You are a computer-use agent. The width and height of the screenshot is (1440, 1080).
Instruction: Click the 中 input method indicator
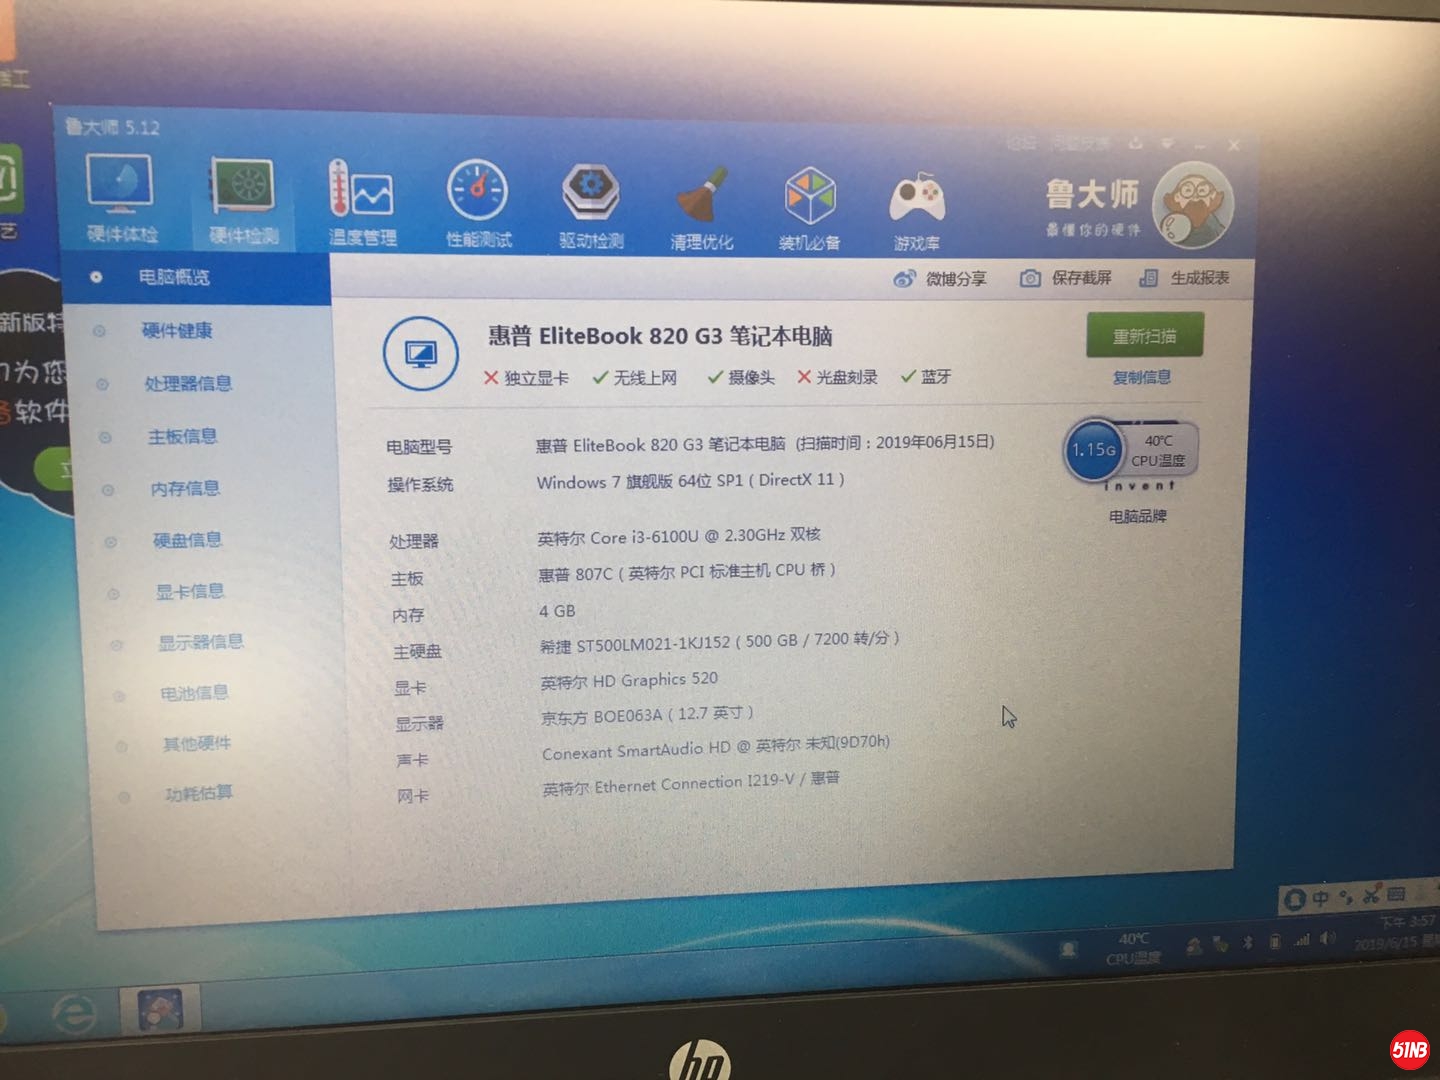[x=1320, y=899]
